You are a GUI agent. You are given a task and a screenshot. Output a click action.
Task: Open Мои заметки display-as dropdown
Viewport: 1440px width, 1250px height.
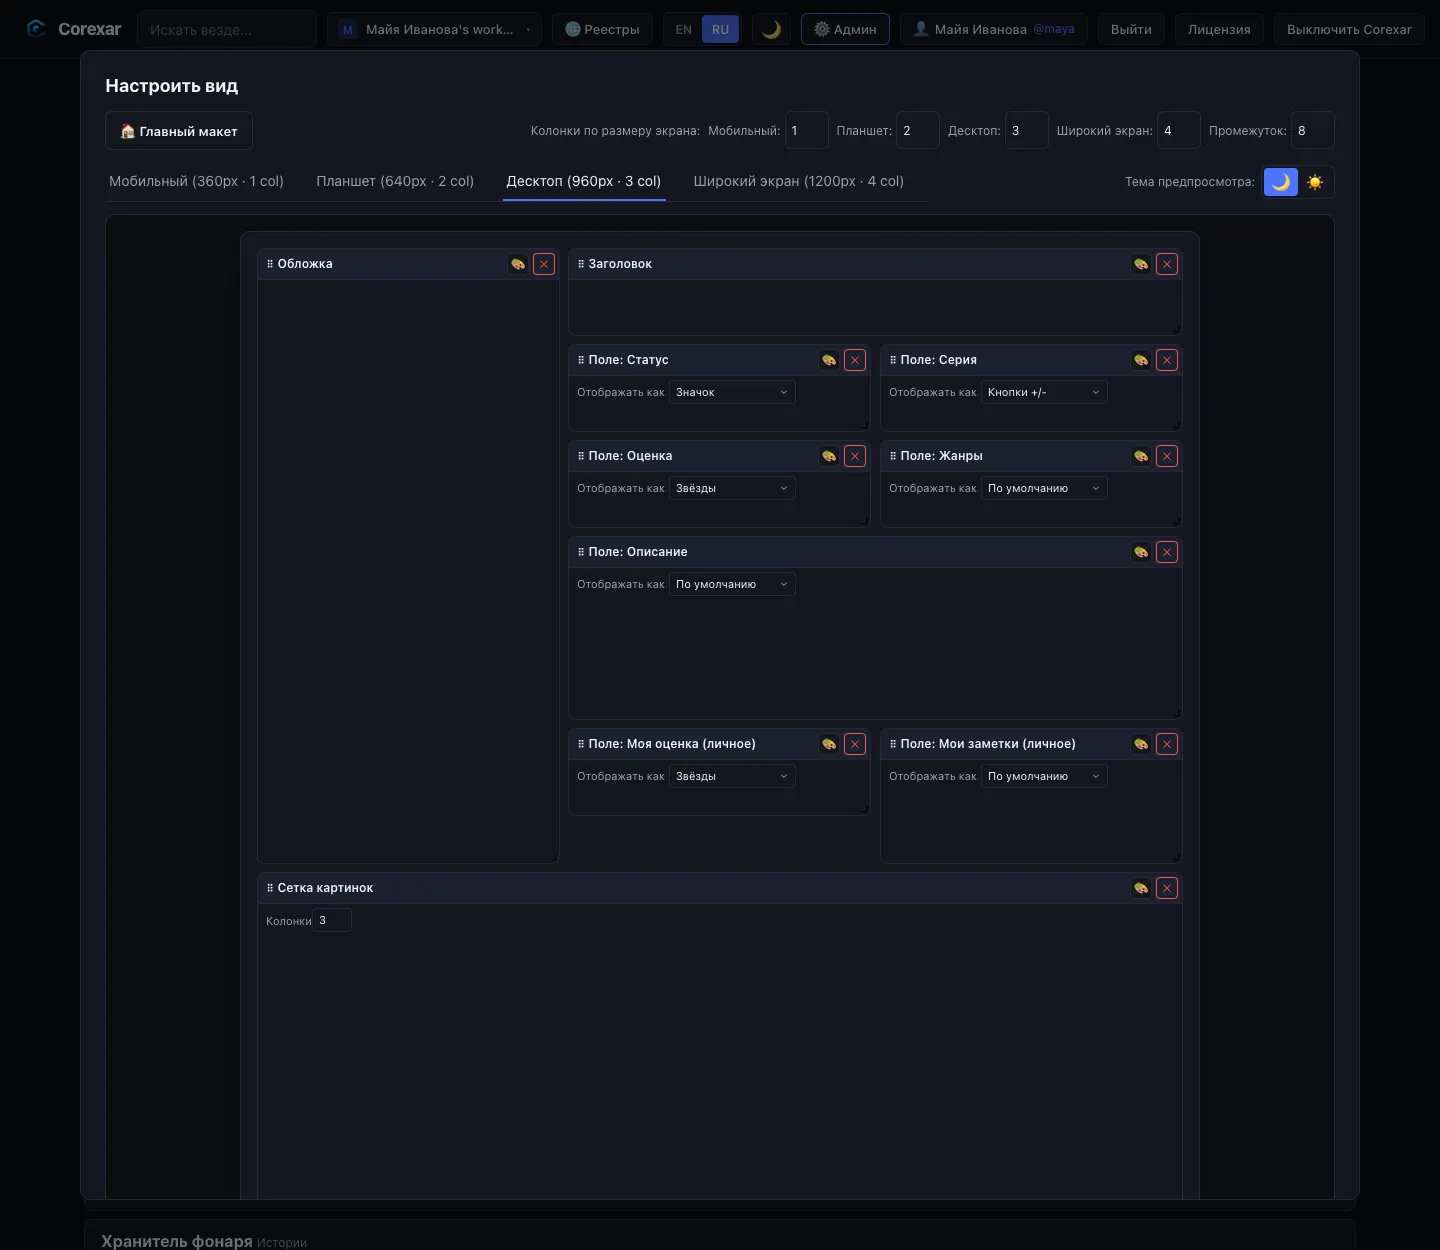[x=1044, y=776]
